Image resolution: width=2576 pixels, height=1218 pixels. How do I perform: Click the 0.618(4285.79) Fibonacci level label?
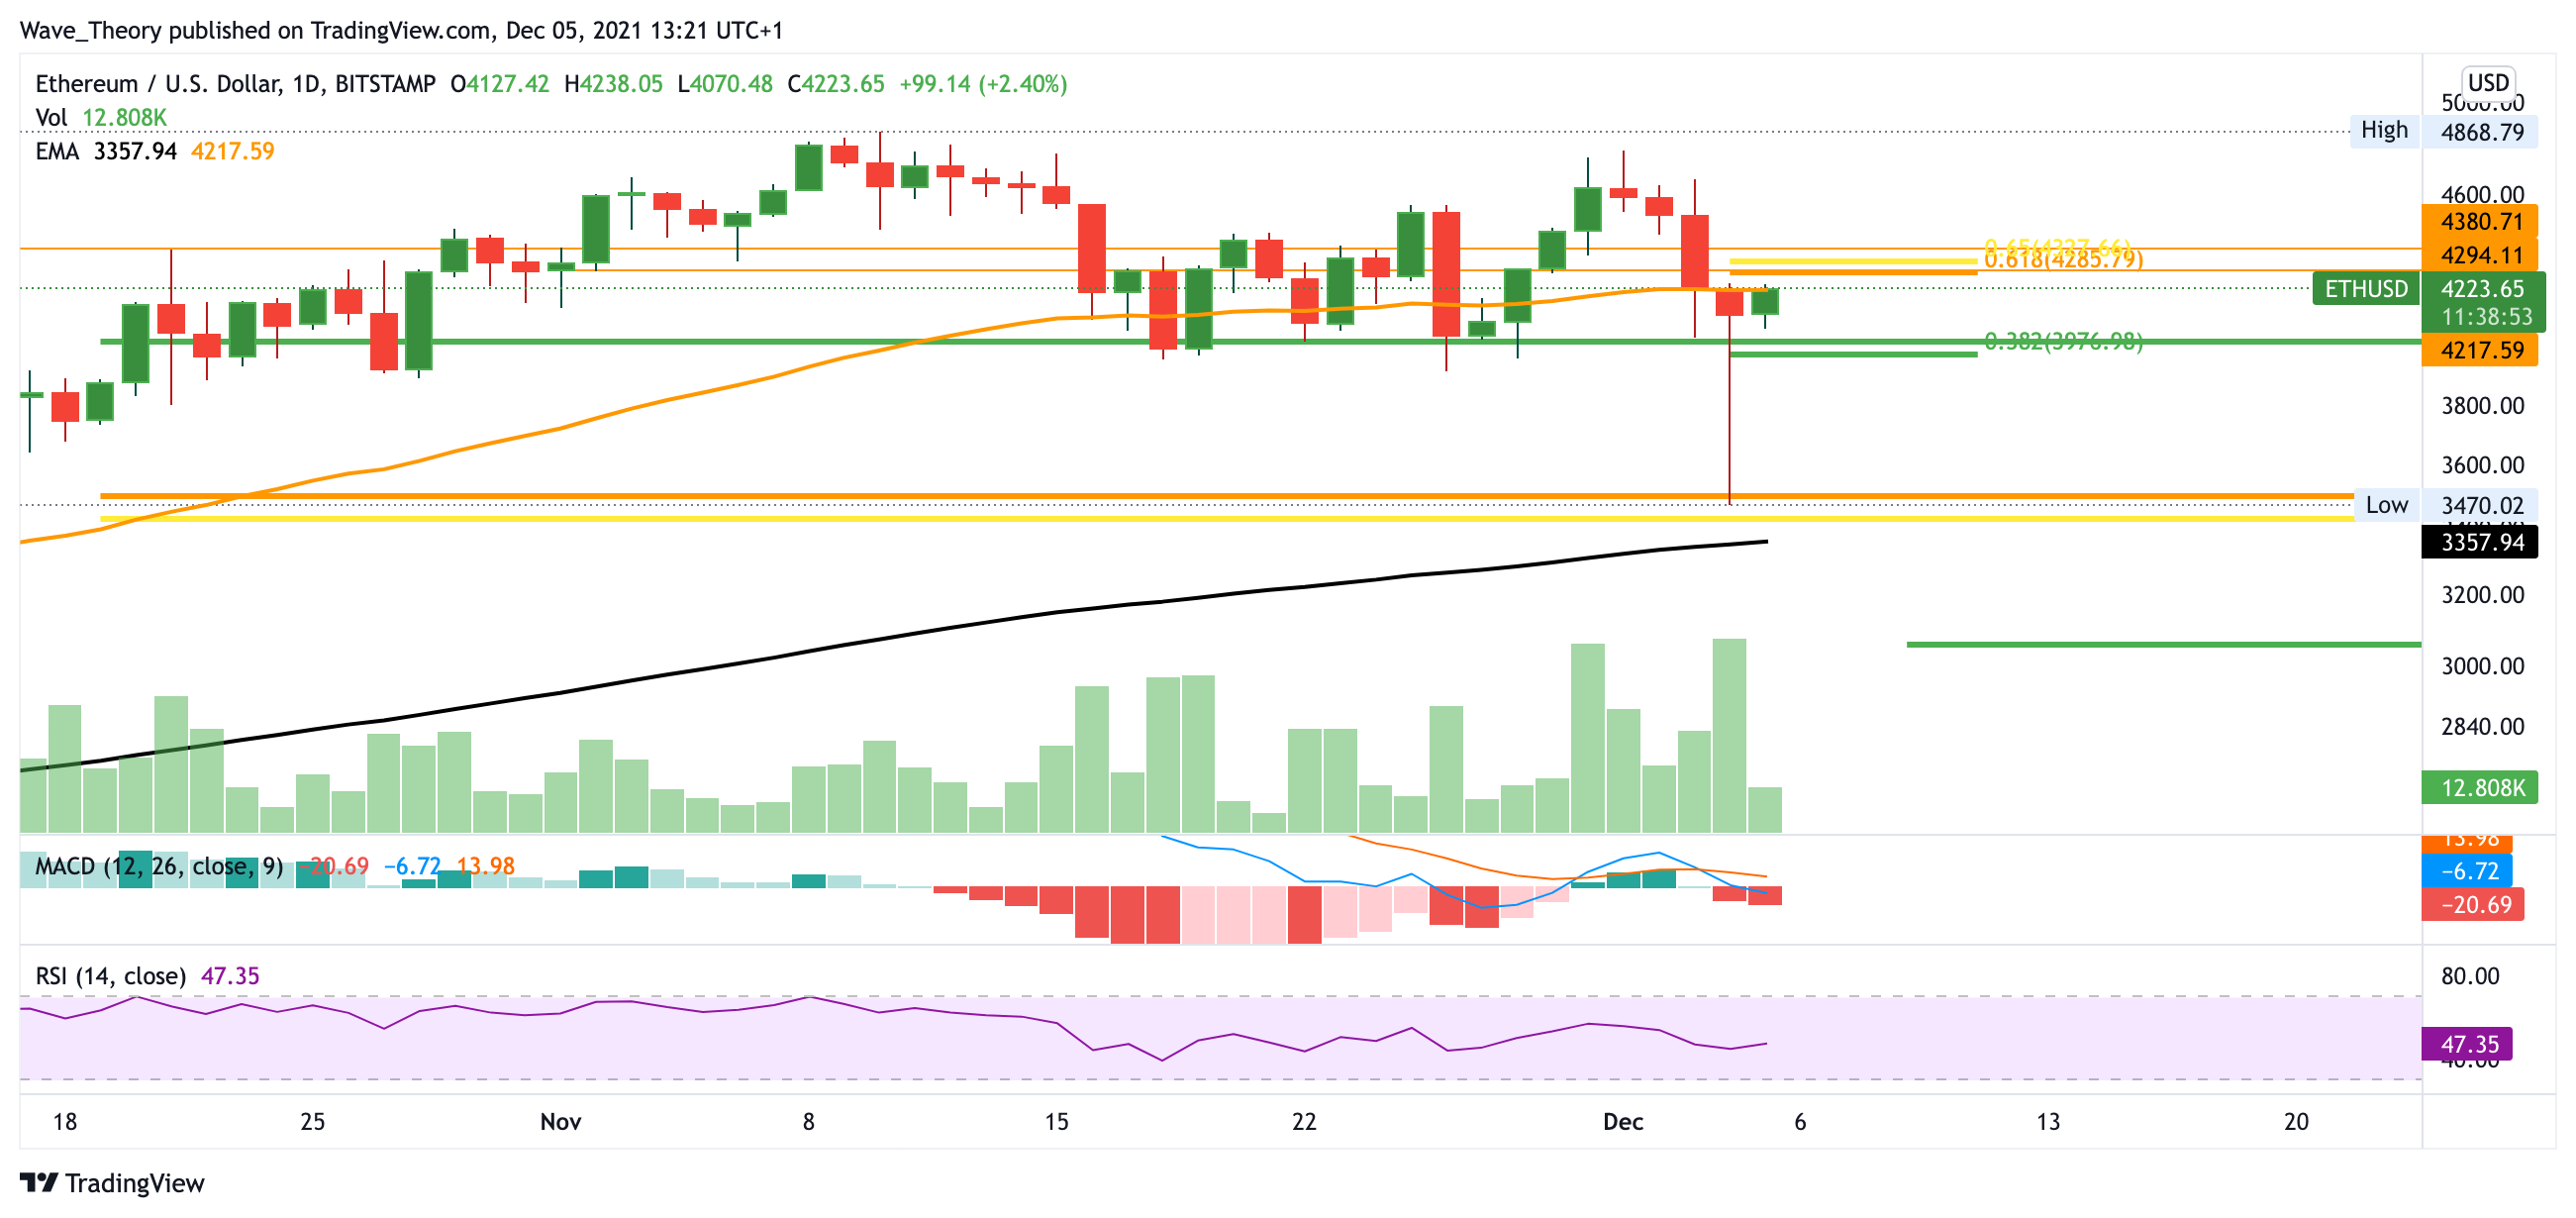tap(2063, 260)
